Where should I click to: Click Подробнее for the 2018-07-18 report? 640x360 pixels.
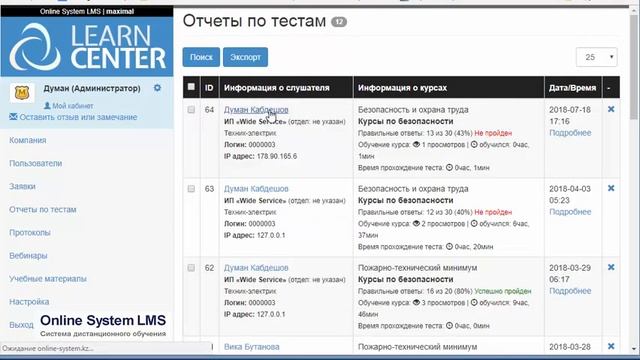570,133
